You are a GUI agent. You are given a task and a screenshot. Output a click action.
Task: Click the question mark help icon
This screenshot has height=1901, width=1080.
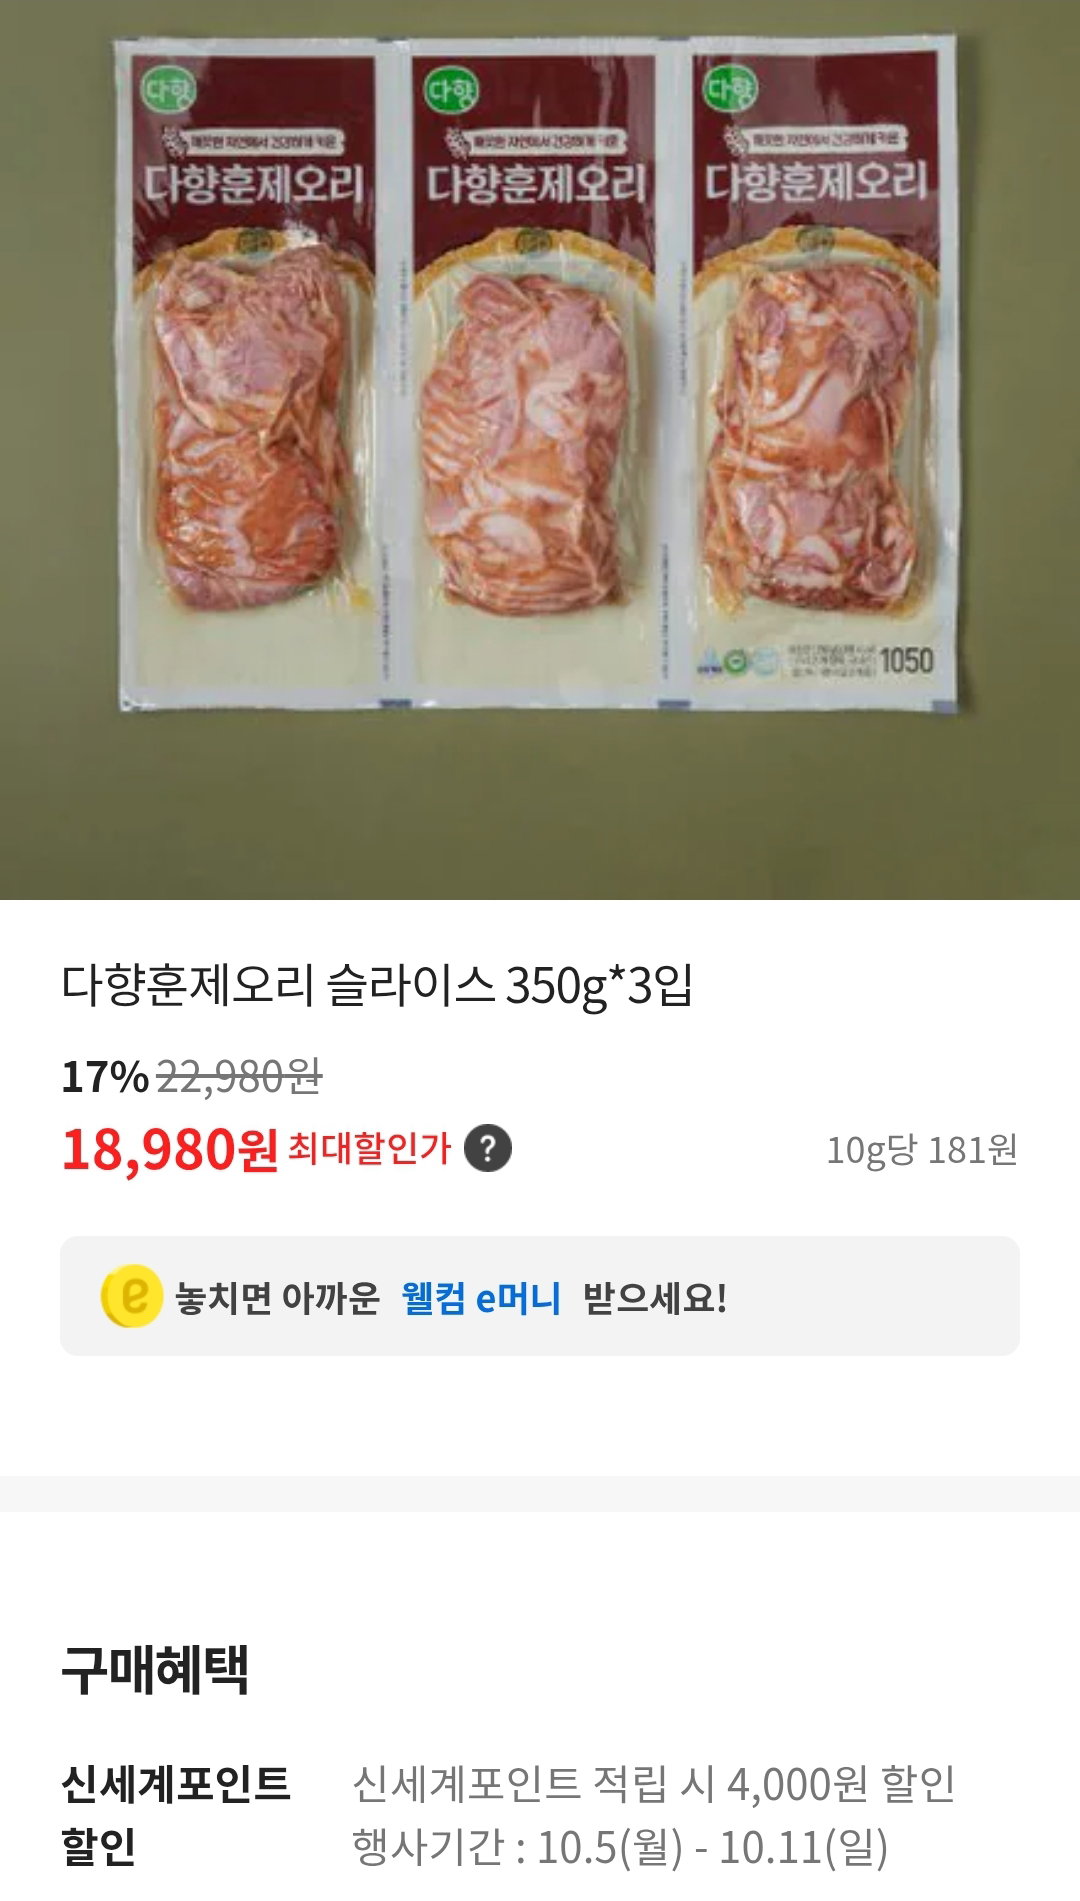488,1149
